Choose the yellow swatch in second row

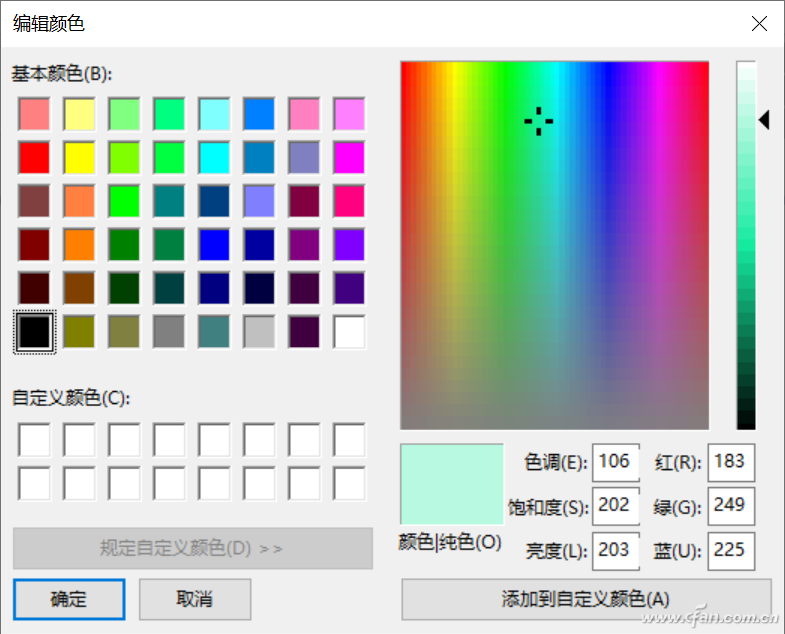tap(79, 157)
